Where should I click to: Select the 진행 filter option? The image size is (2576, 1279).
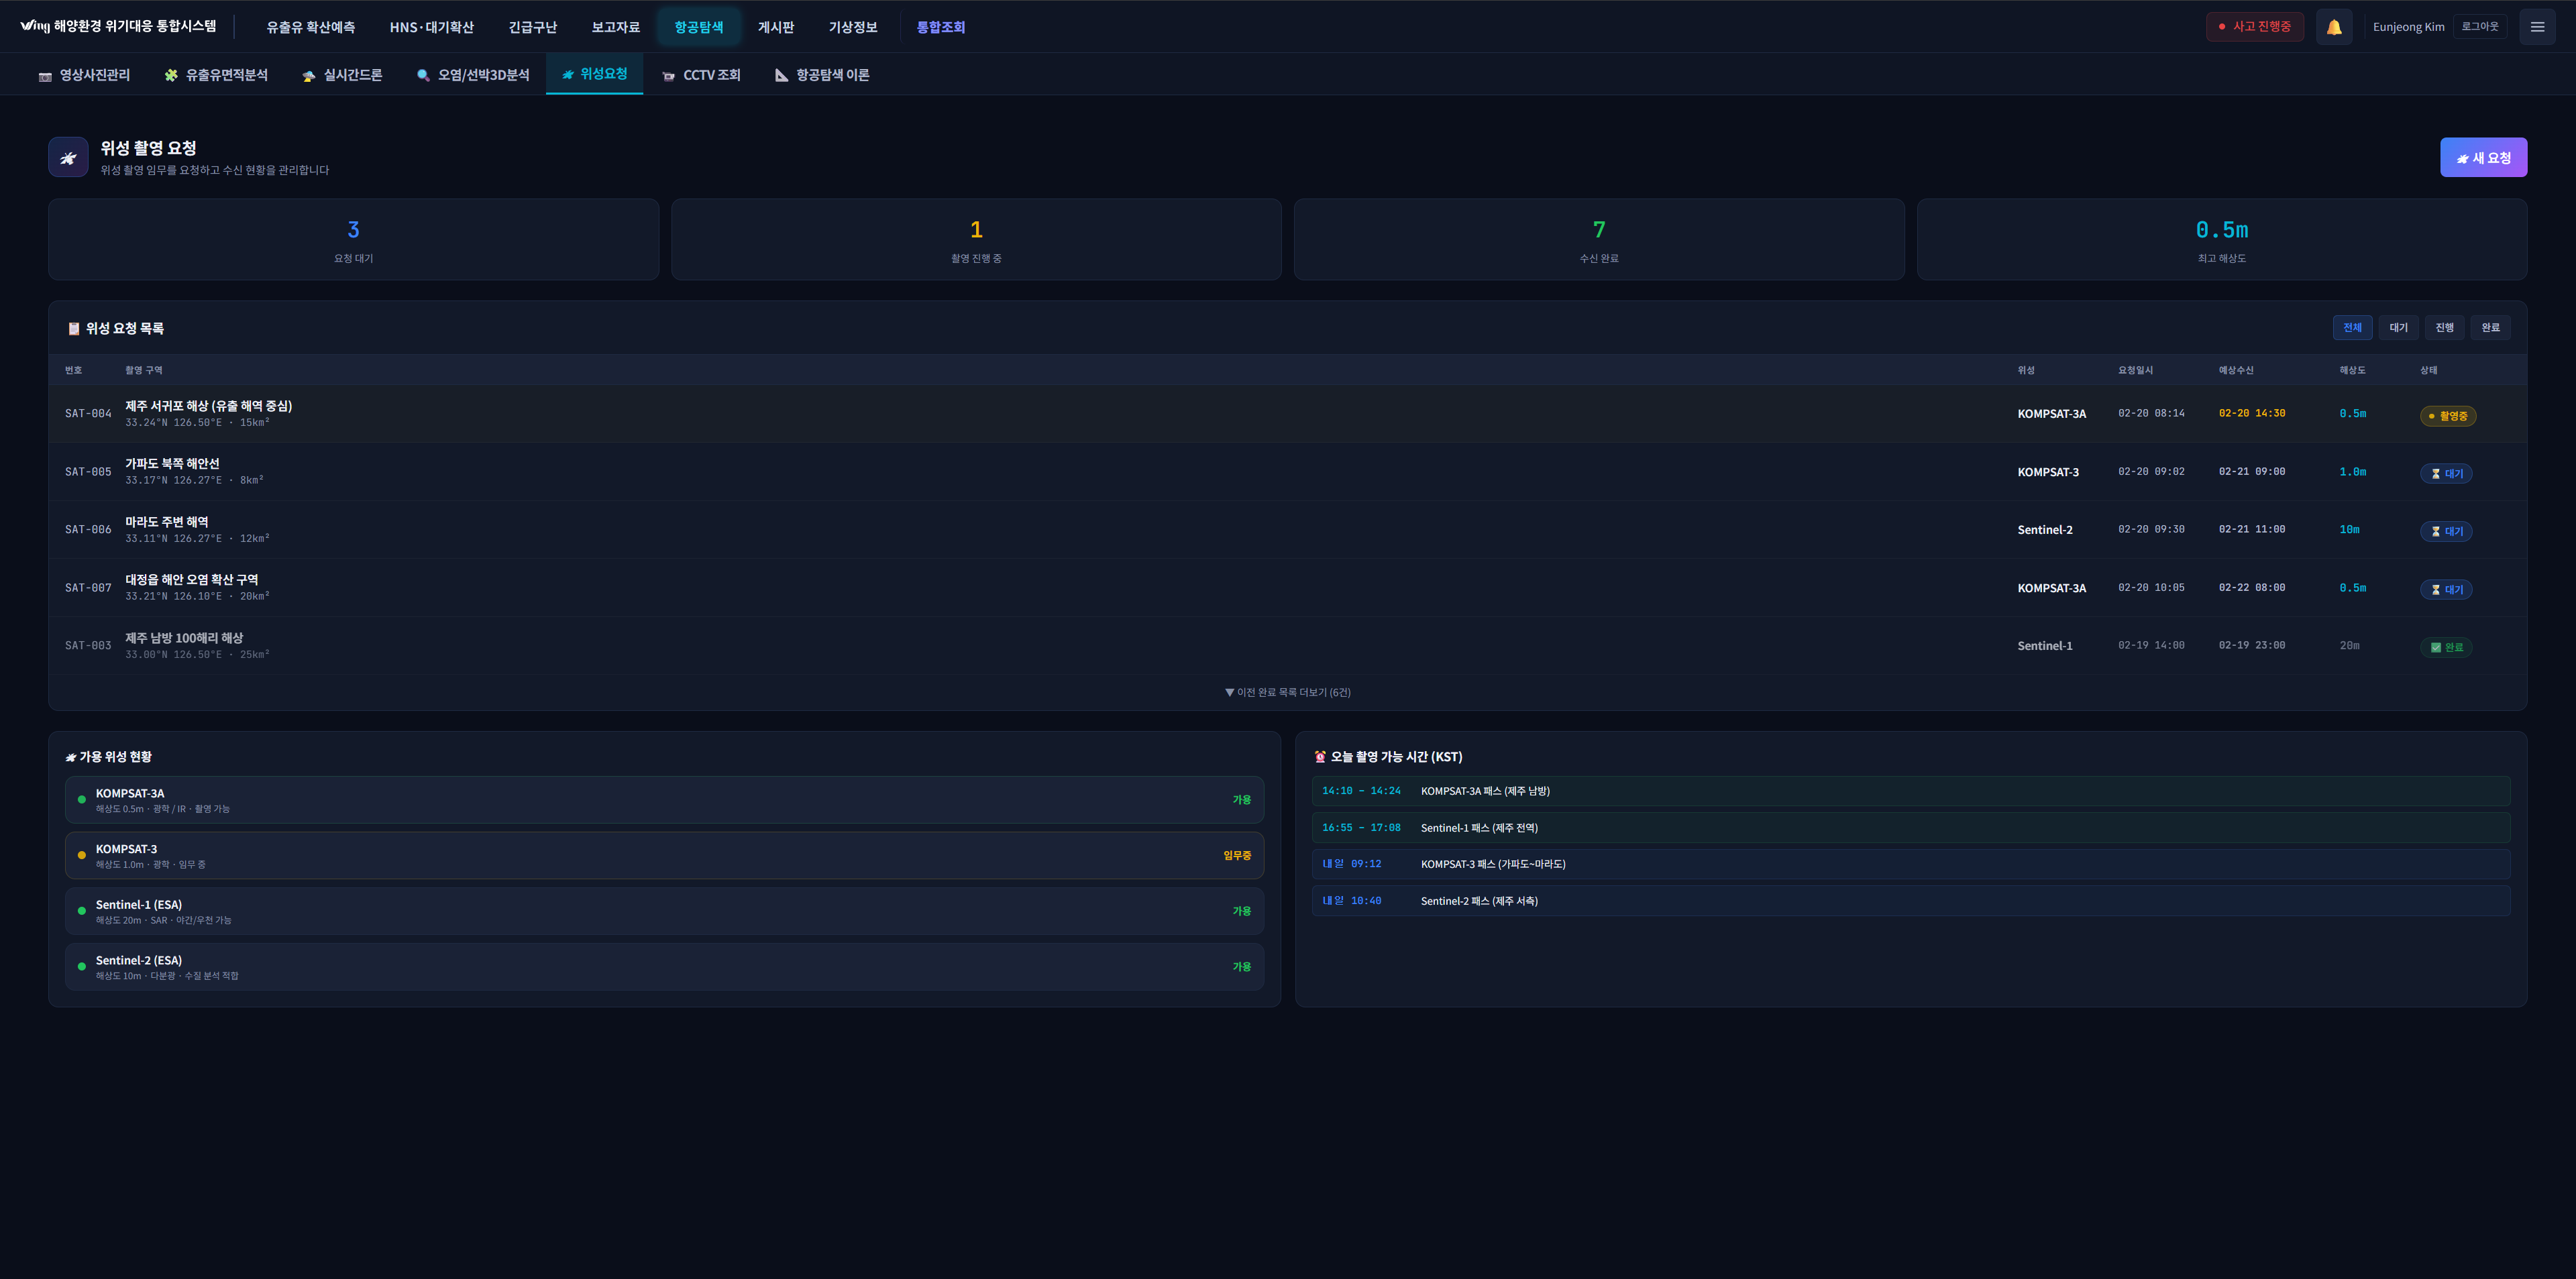[x=2444, y=328]
